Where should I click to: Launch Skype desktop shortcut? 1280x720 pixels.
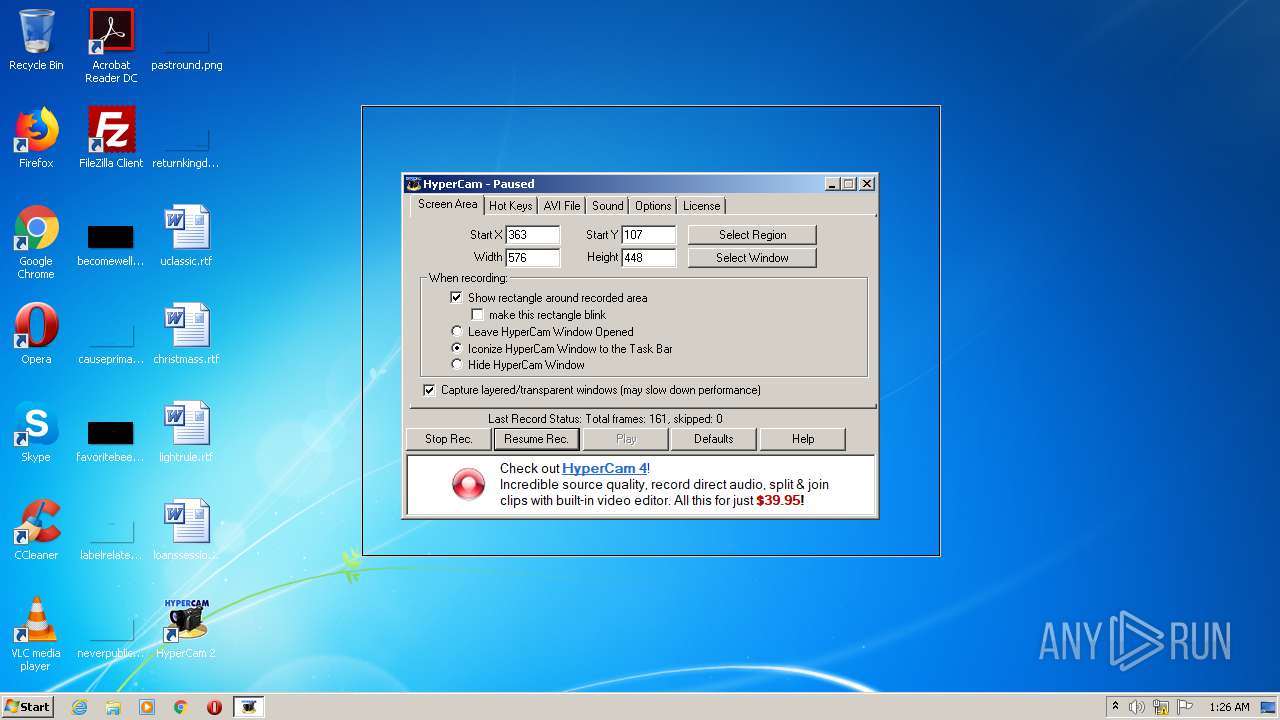pos(36,432)
